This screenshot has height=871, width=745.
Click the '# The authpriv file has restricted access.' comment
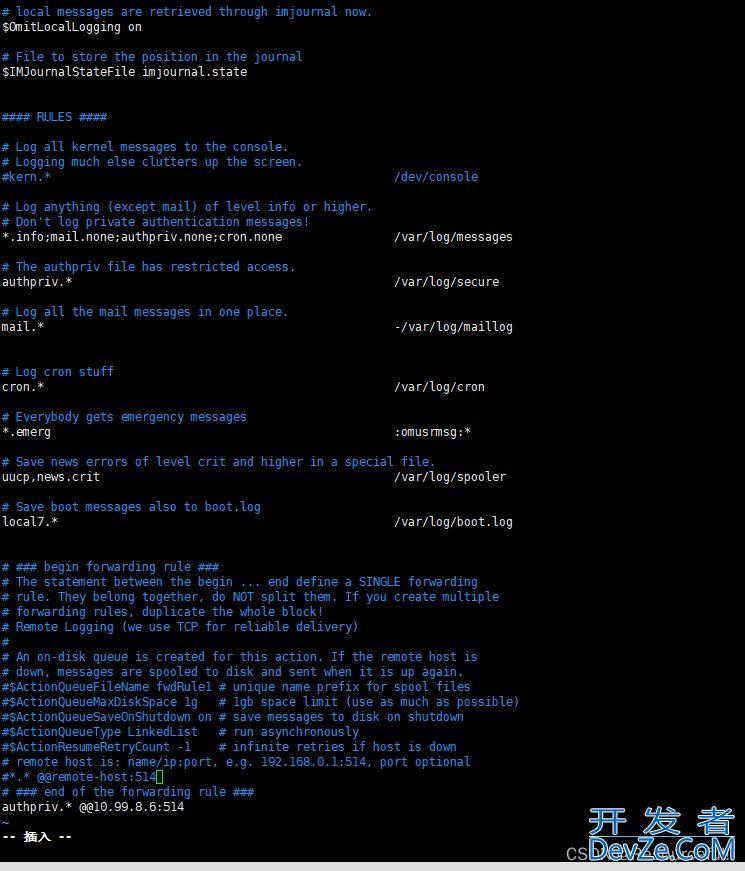(148, 267)
